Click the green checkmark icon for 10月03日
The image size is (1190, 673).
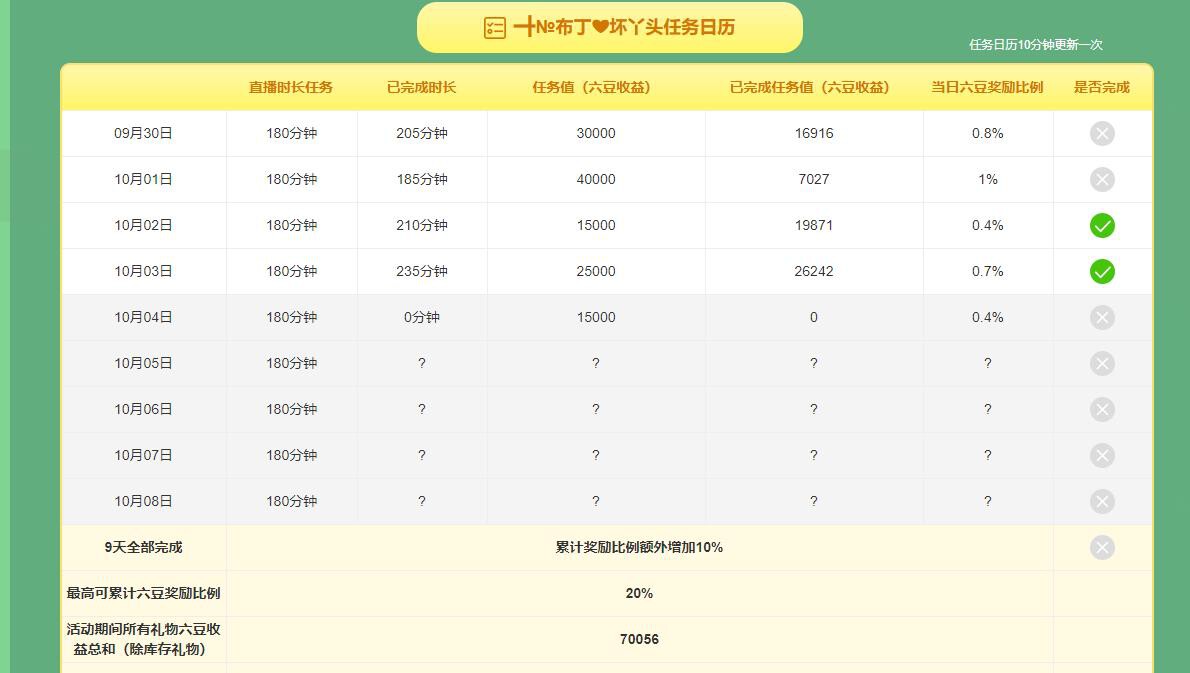pos(1102,272)
